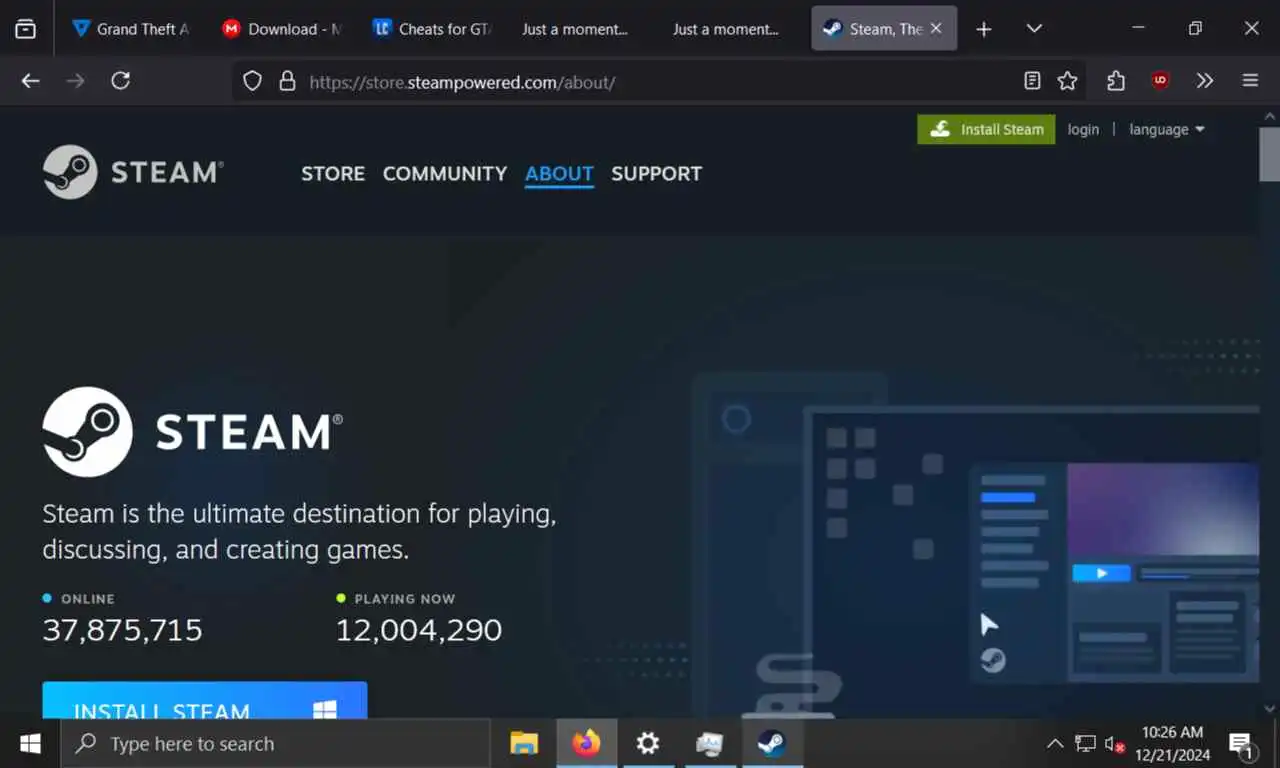Switch to first Just a moment tab
This screenshot has height=768, width=1280.
(575, 29)
